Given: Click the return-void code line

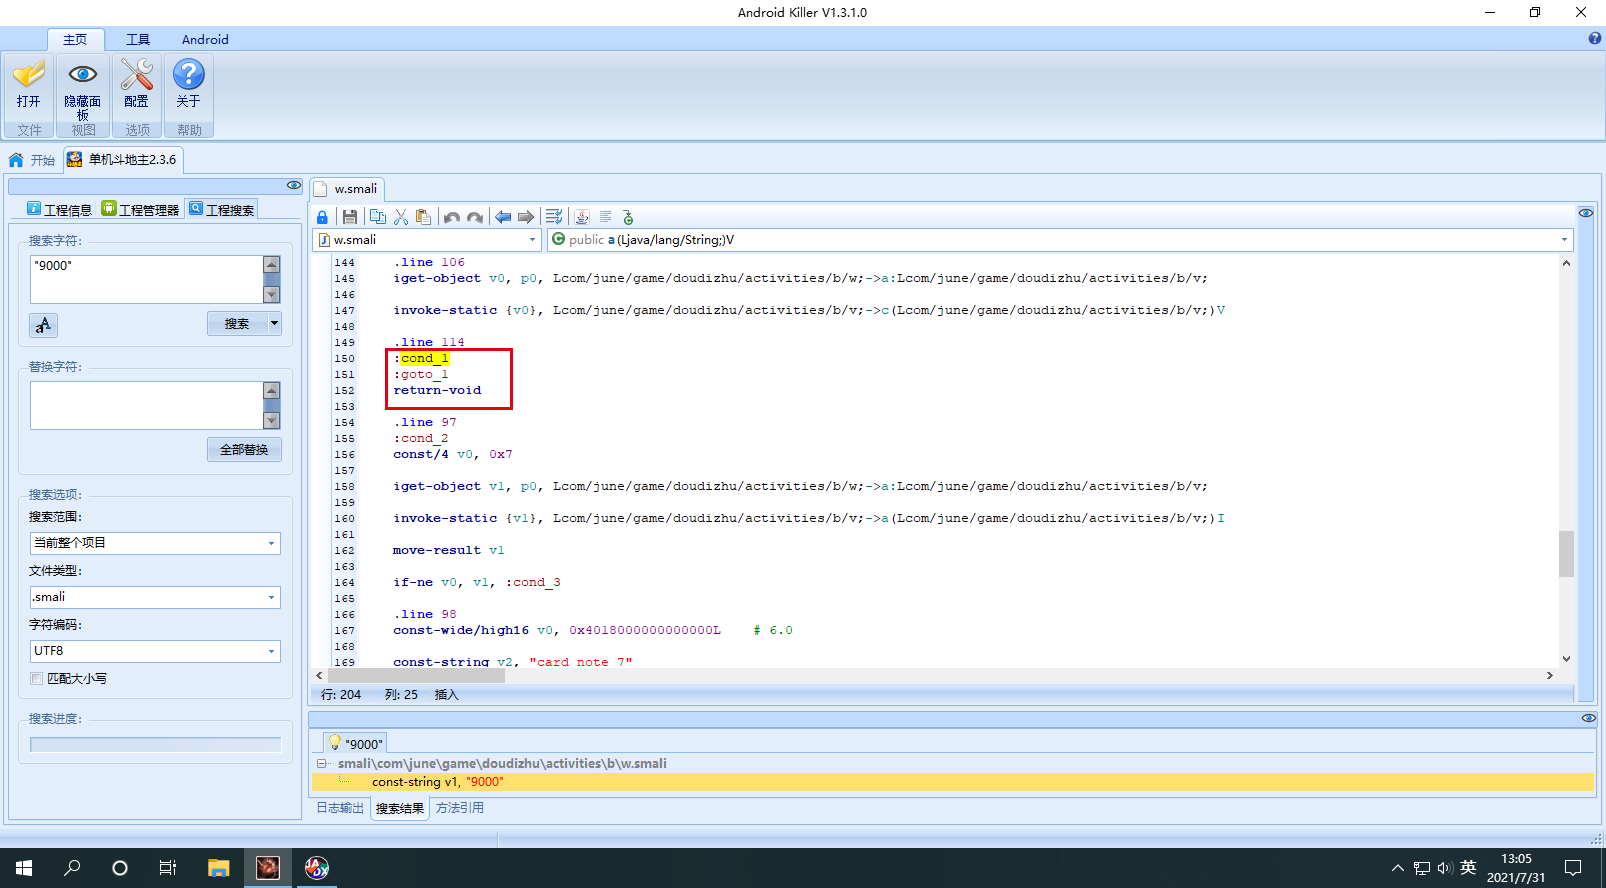Looking at the screenshot, I should pos(437,390).
